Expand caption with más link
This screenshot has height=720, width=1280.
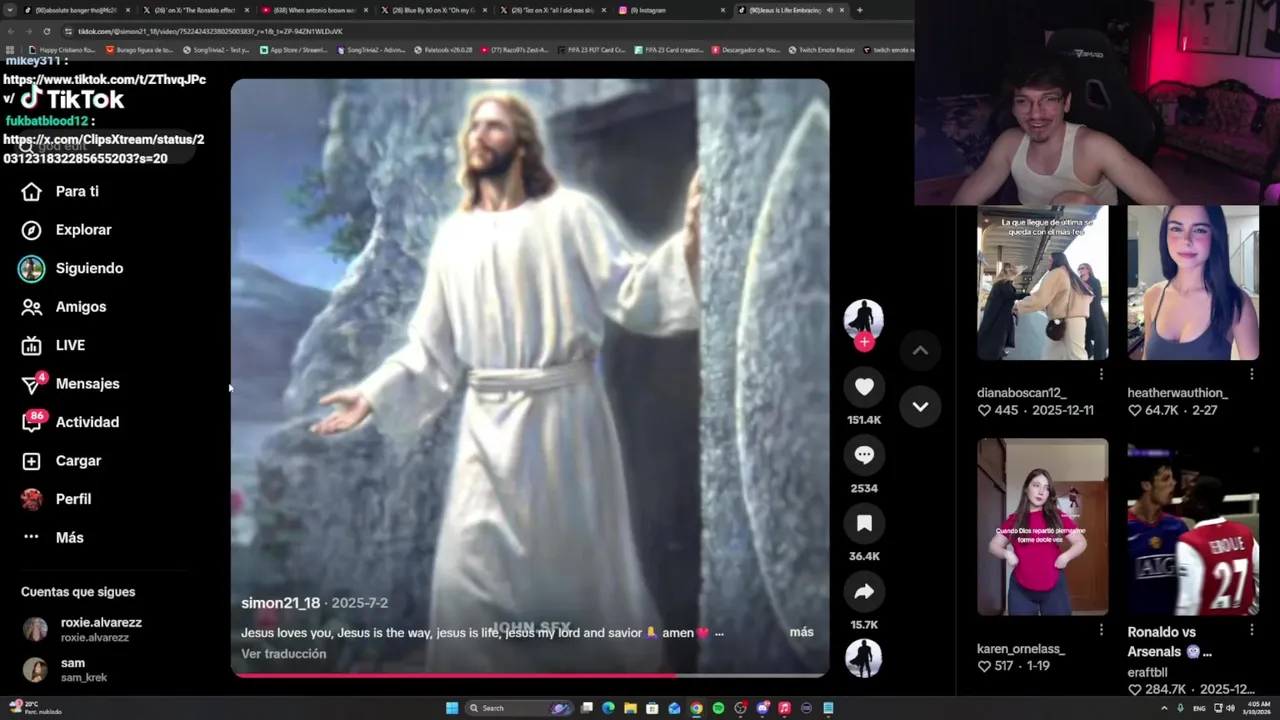point(801,632)
